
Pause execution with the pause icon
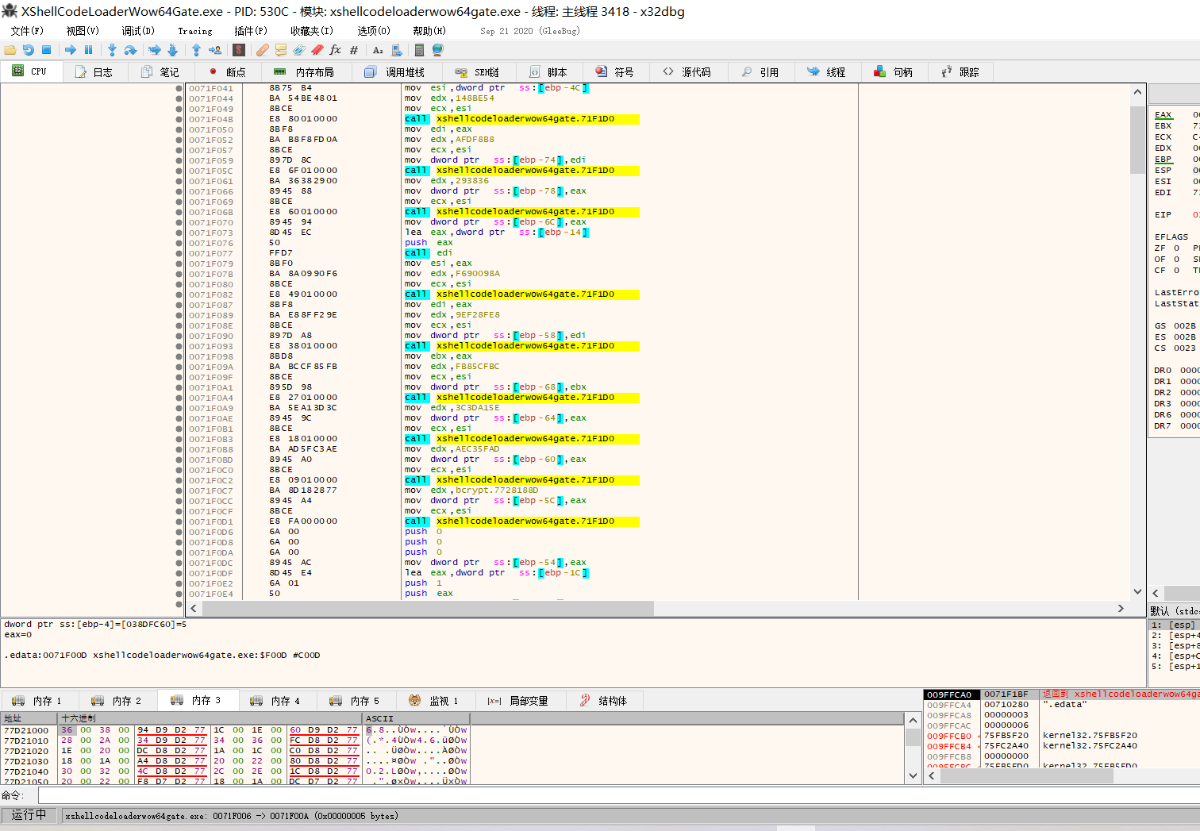tap(88, 50)
